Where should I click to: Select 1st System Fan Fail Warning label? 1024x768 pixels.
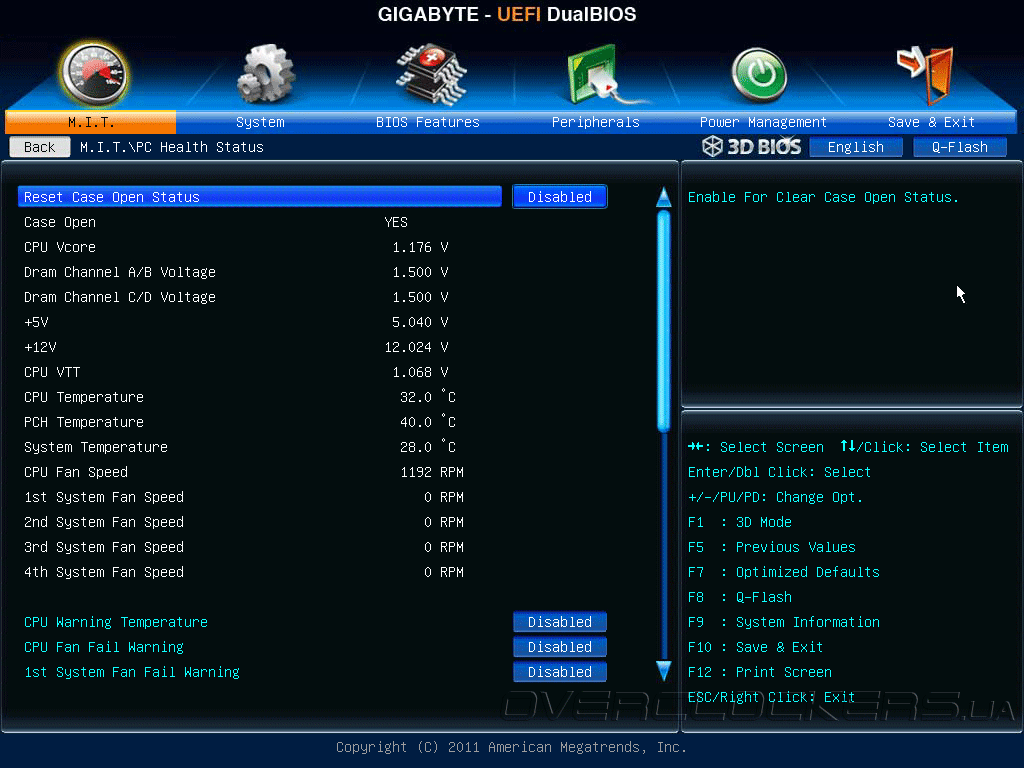pos(132,671)
